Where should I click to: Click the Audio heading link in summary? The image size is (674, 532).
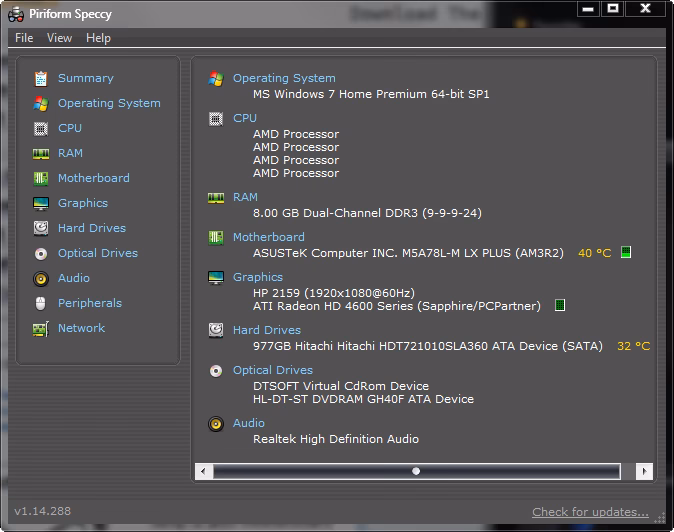click(249, 423)
